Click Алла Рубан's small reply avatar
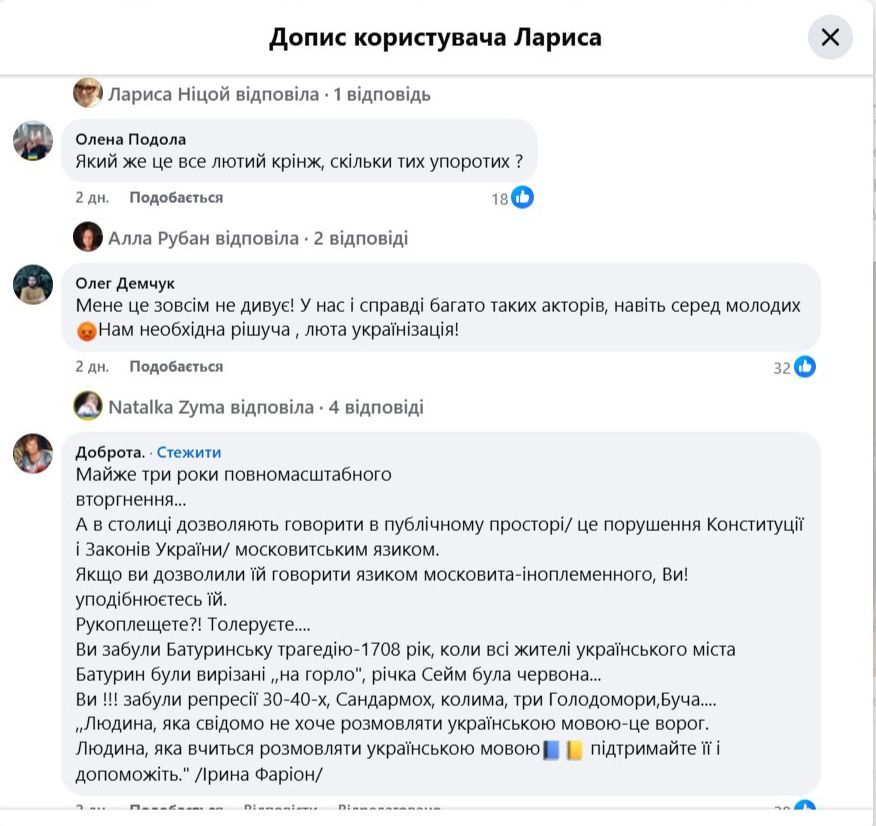876x826 pixels. pyautogui.click(x=88, y=238)
